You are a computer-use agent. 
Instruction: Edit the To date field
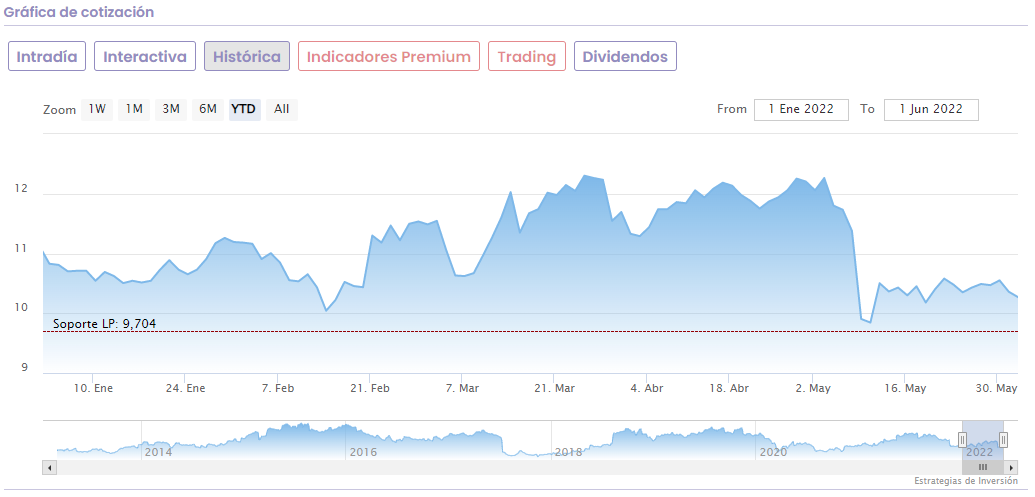coord(930,109)
